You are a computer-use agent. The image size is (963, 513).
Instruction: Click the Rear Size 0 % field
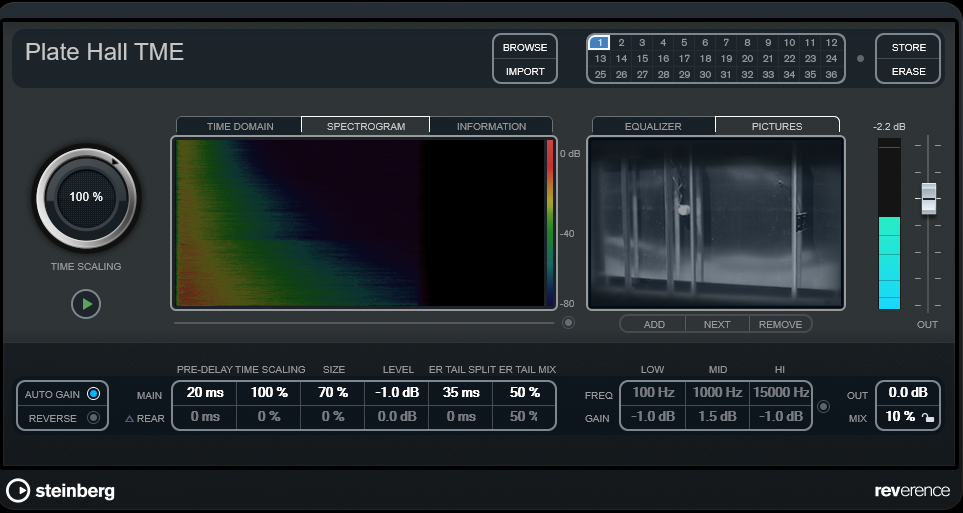pos(333,417)
